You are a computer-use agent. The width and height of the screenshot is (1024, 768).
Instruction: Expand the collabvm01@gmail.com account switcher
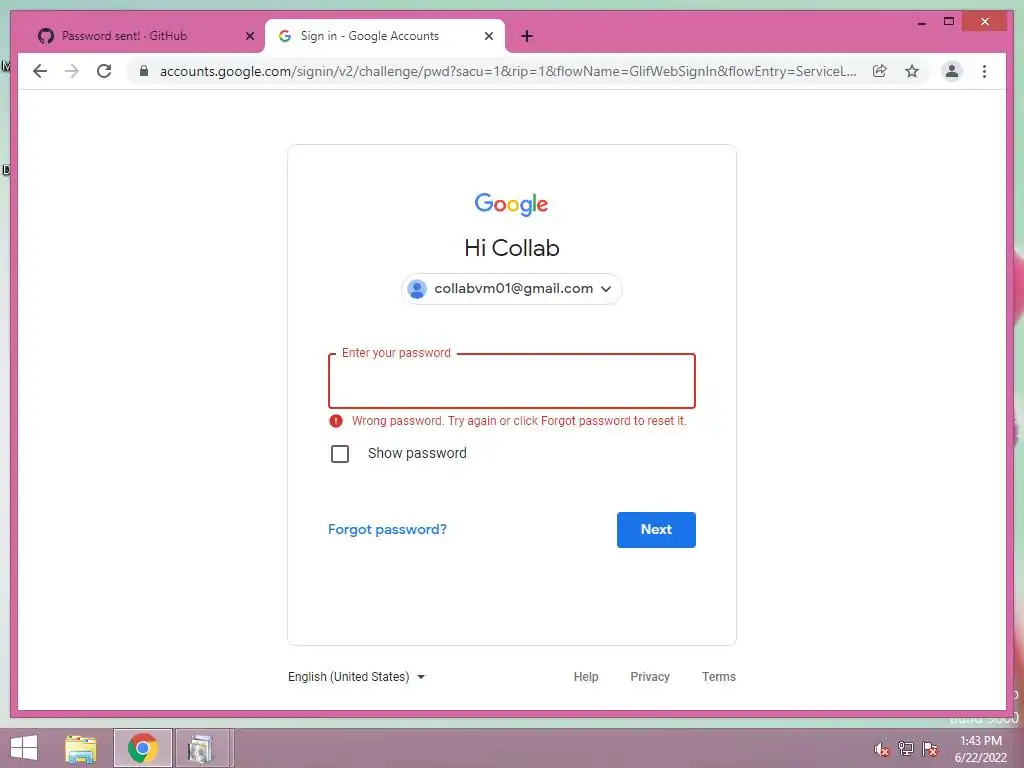click(511, 289)
